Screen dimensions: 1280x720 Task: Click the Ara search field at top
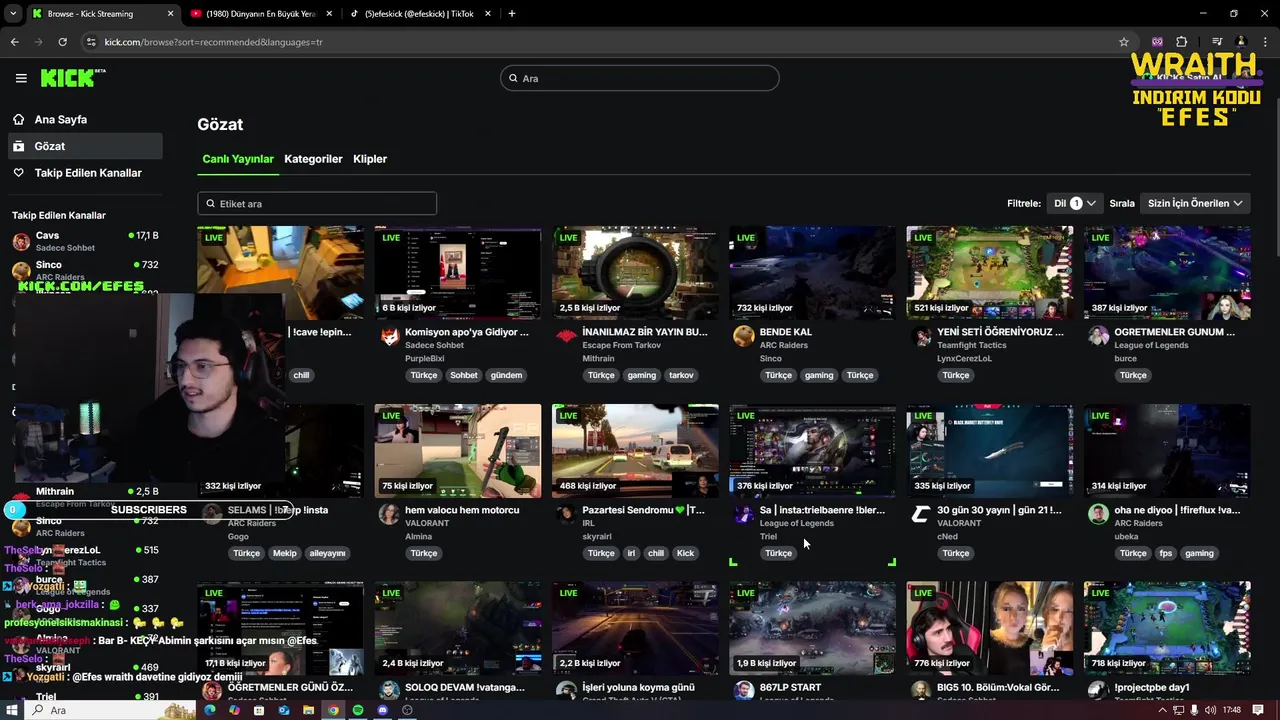click(640, 78)
